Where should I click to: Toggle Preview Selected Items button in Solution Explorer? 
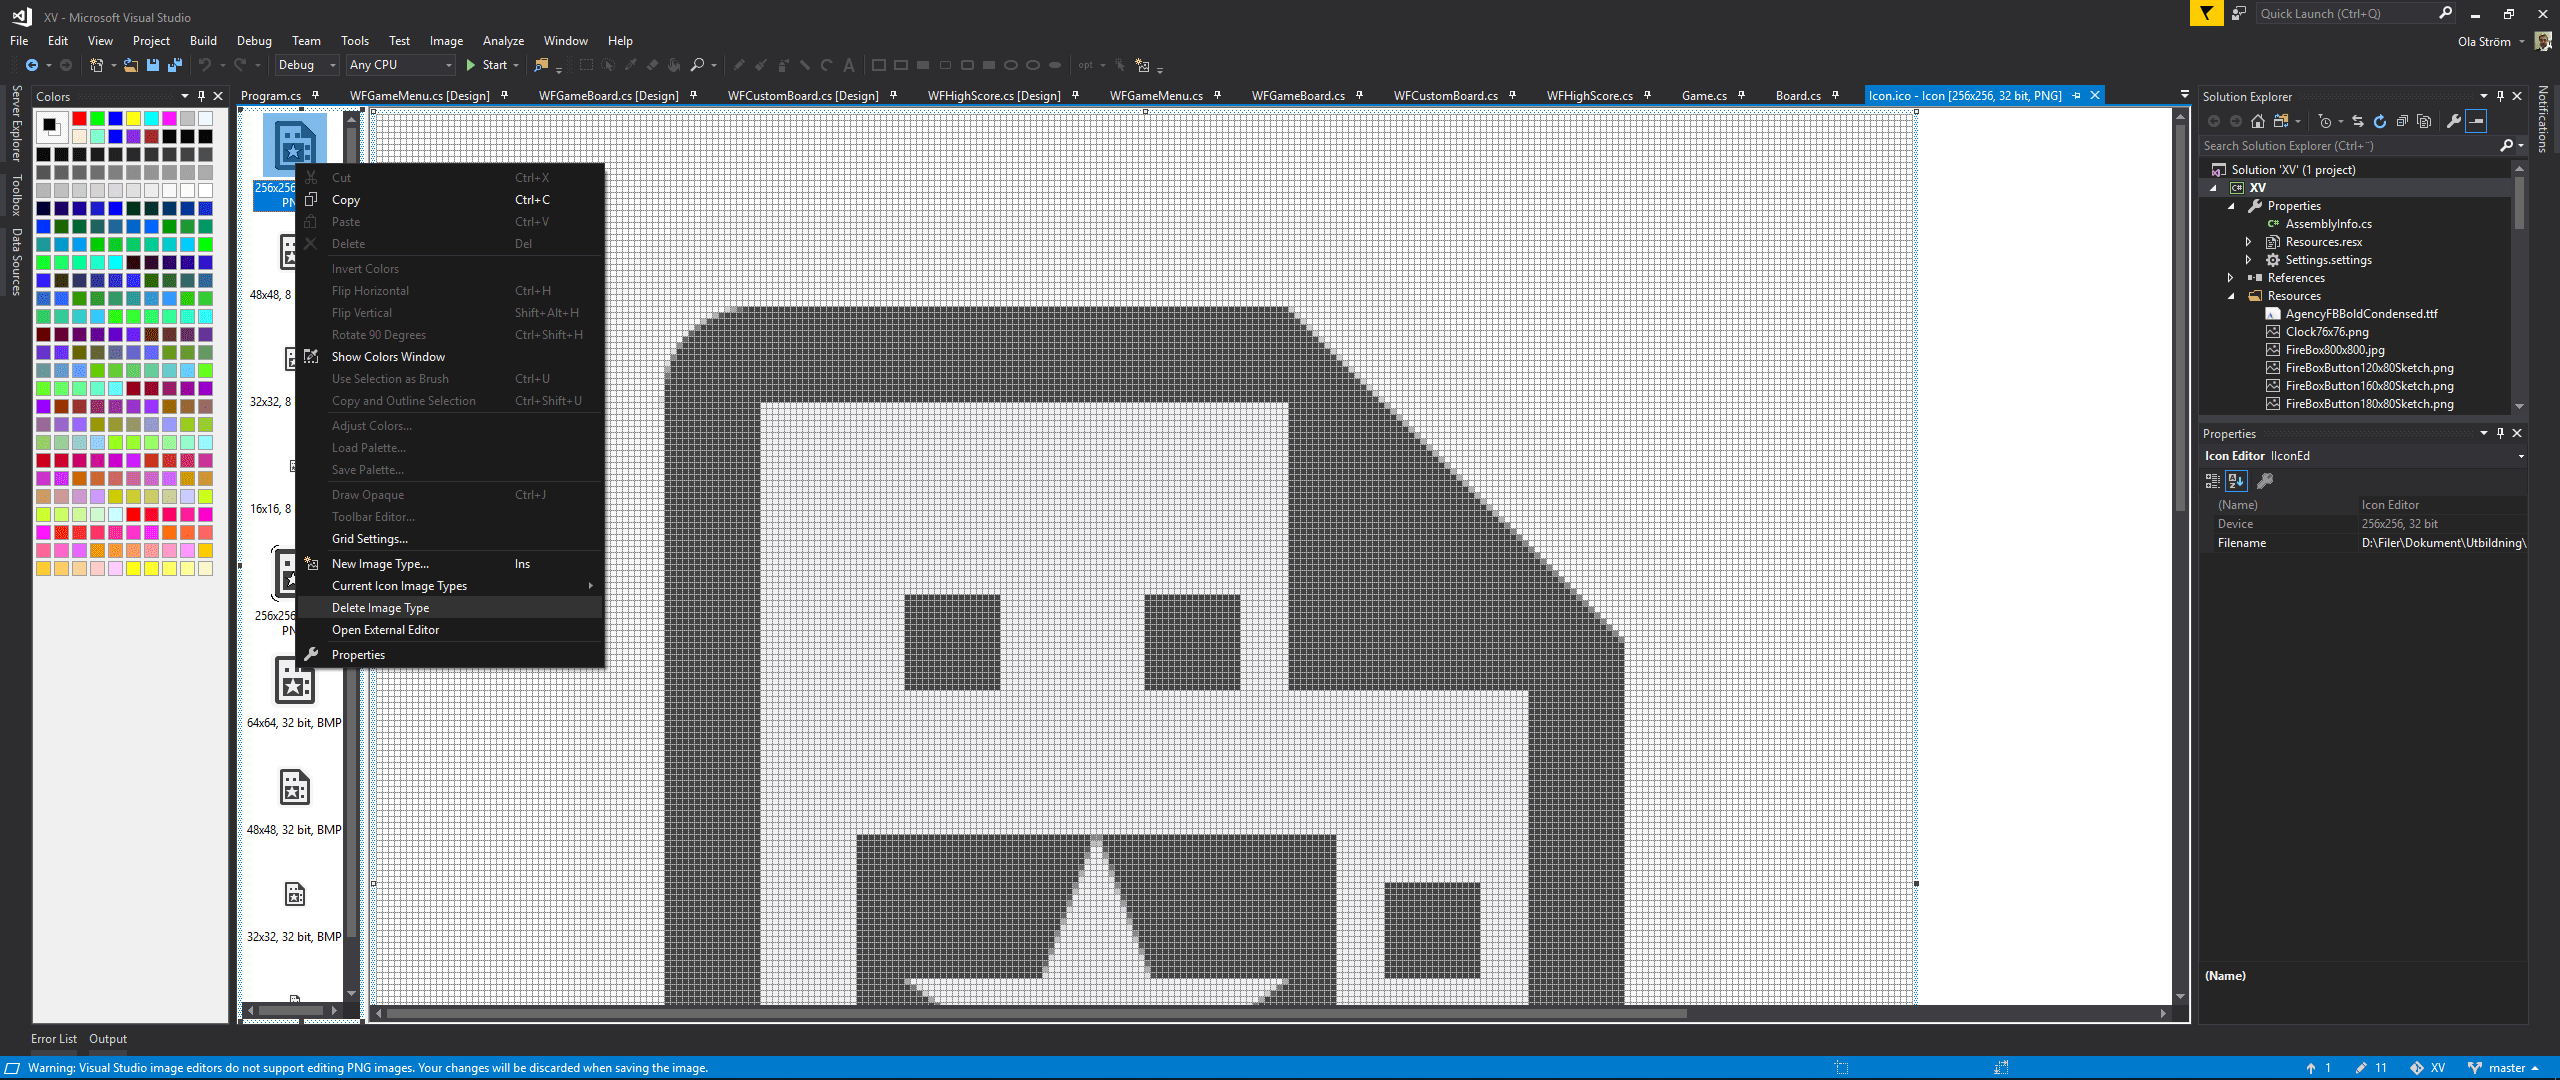[2476, 121]
